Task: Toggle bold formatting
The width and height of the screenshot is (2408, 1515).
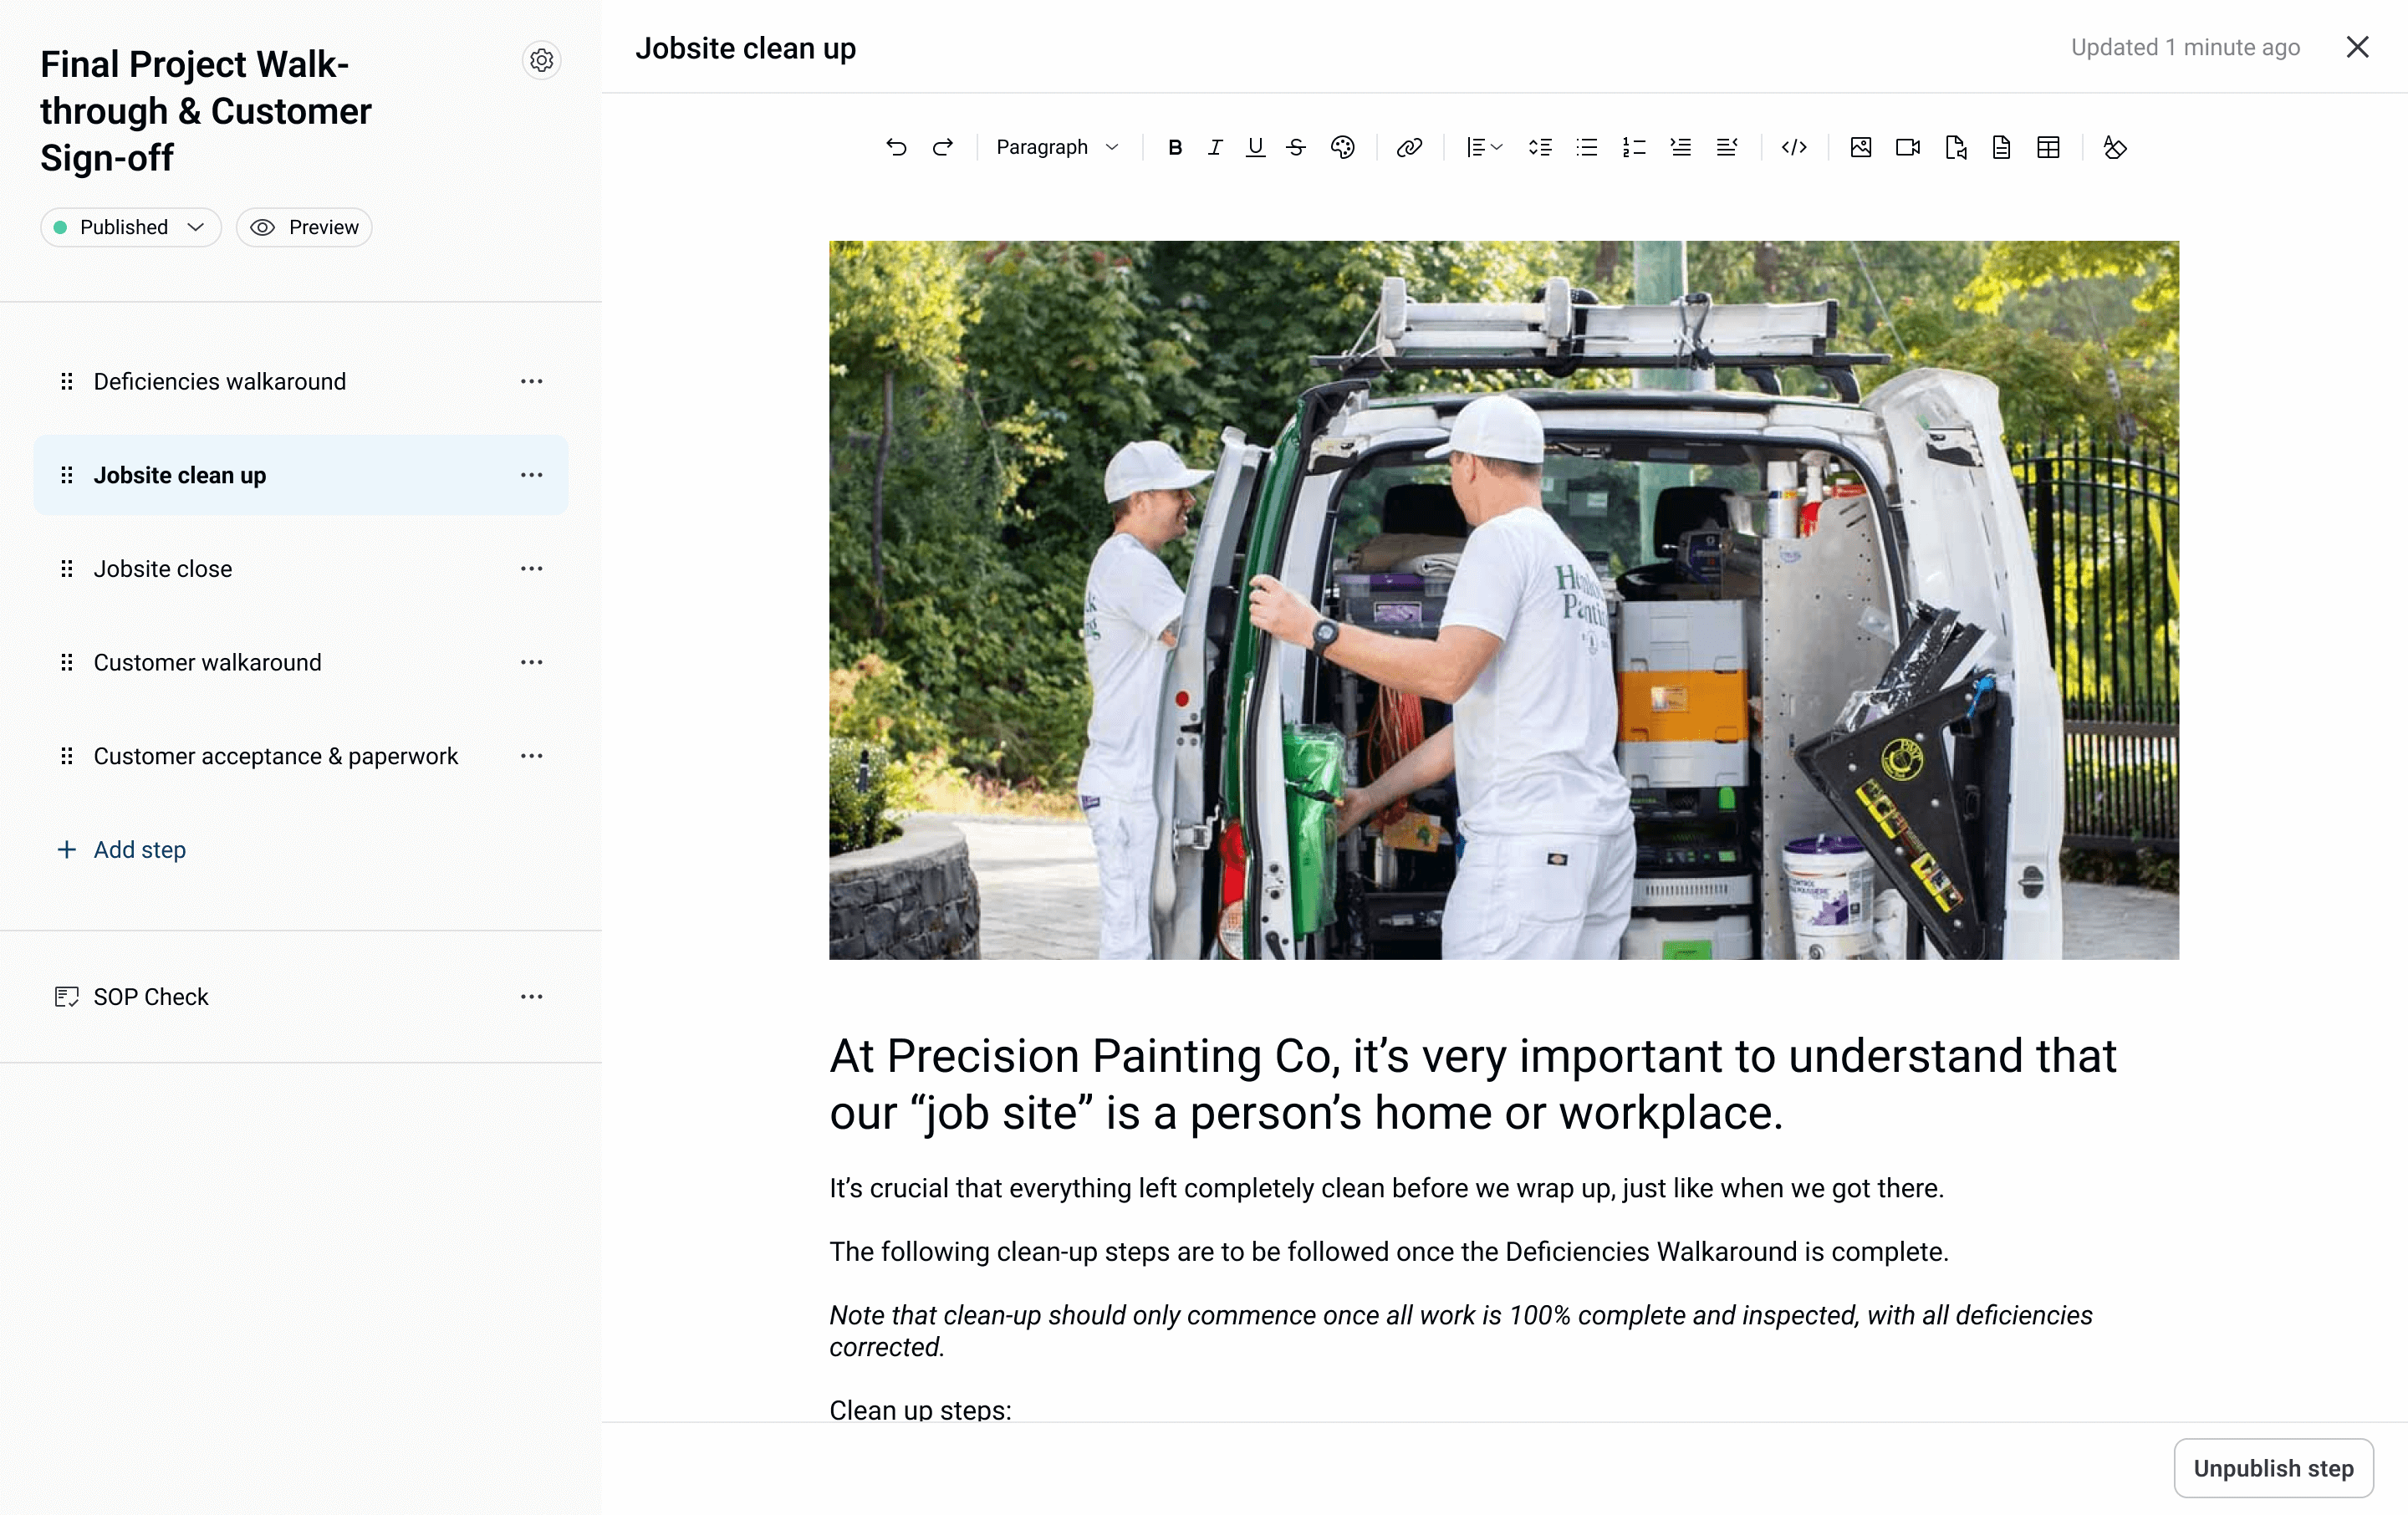Action: coord(1175,148)
